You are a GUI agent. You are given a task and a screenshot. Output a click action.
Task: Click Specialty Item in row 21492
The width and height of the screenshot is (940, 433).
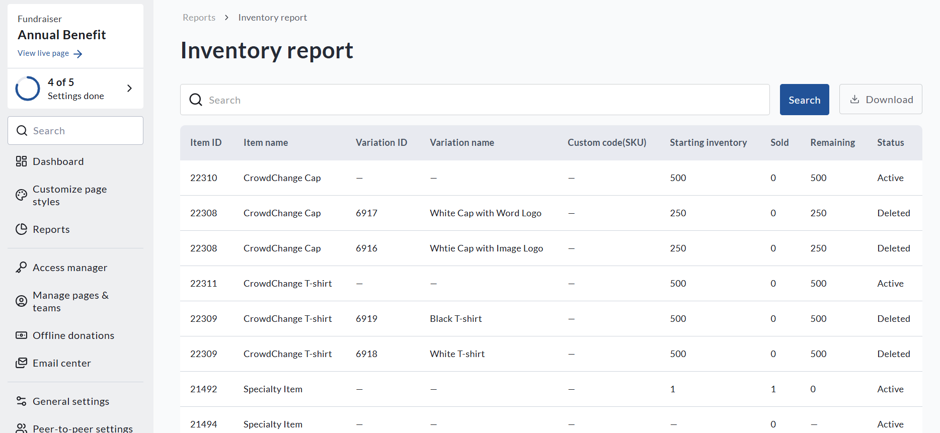[273, 389]
